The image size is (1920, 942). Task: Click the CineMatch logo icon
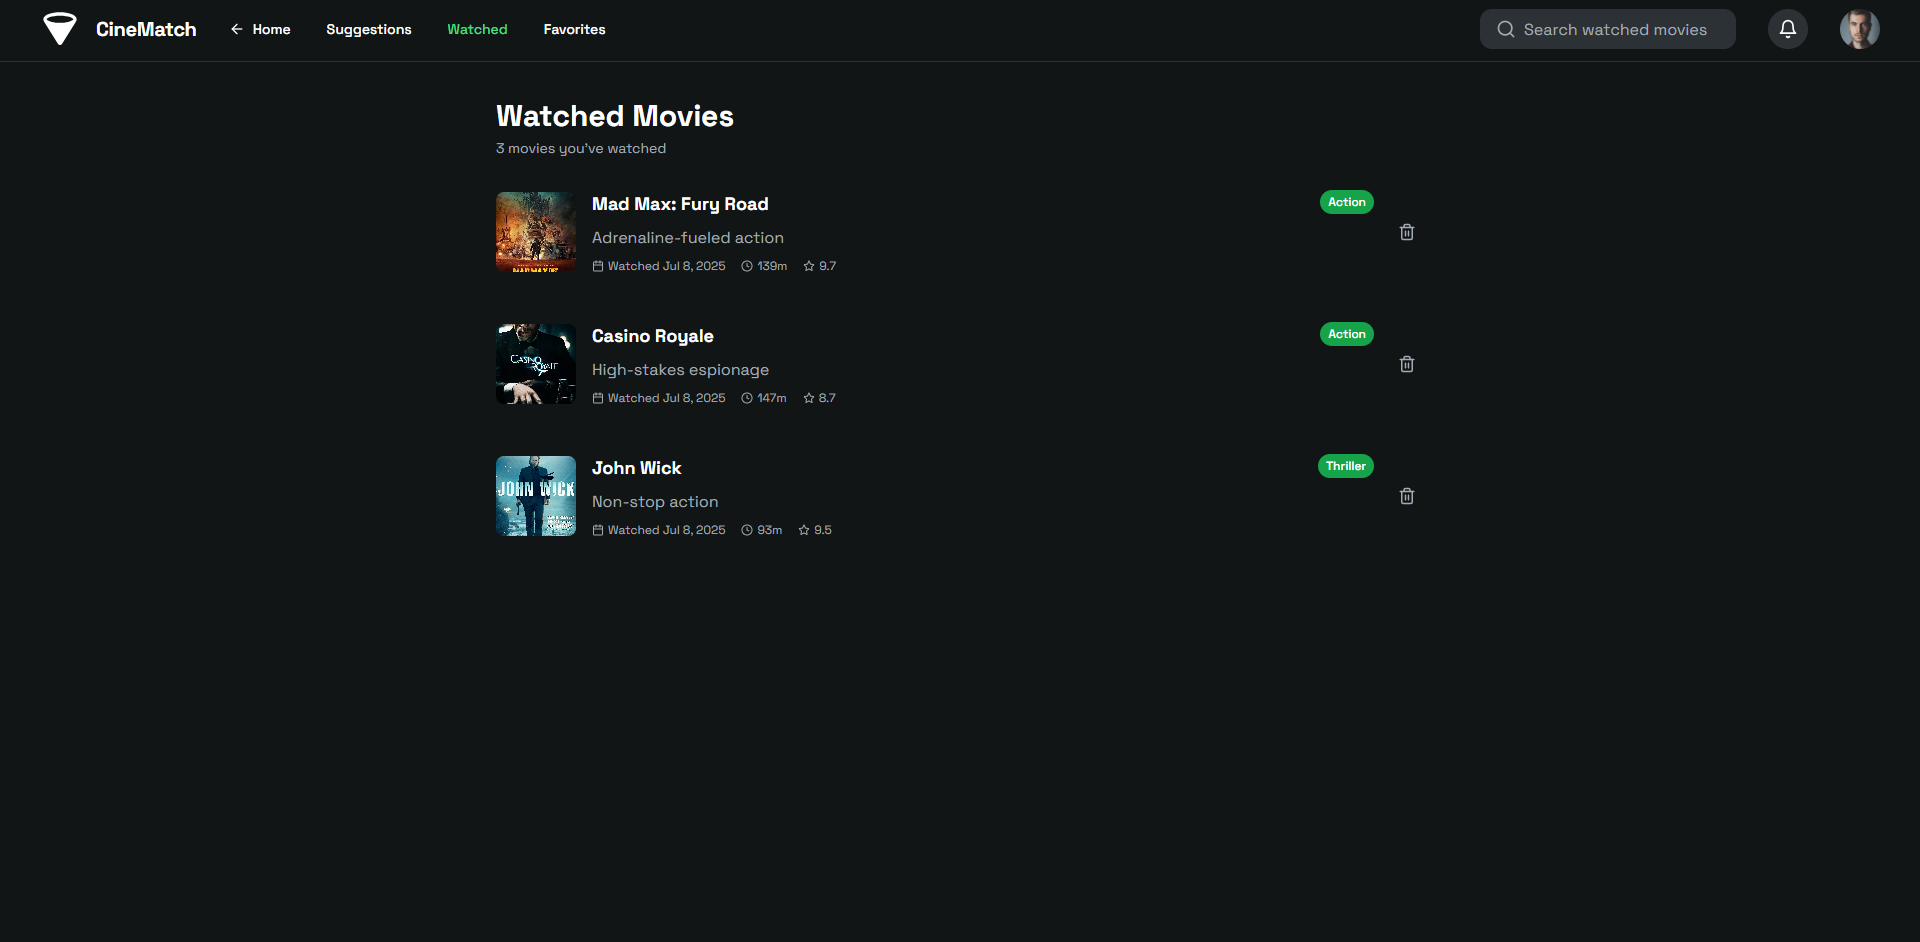[60, 29]
